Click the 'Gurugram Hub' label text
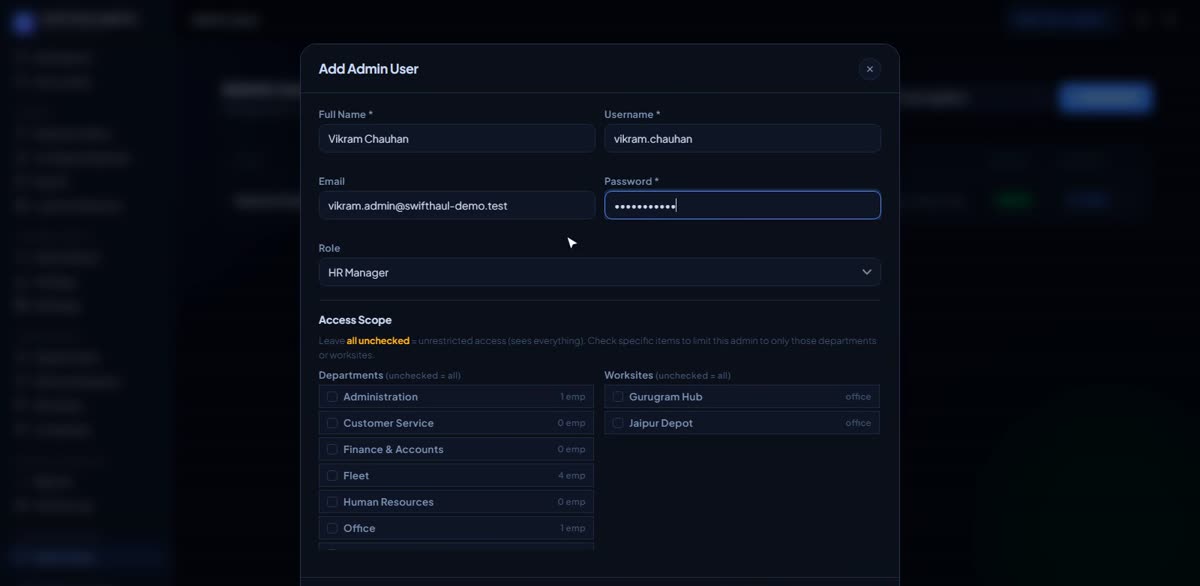The height and width of the screenshot is (586, 1200). (x=665, y=397)
